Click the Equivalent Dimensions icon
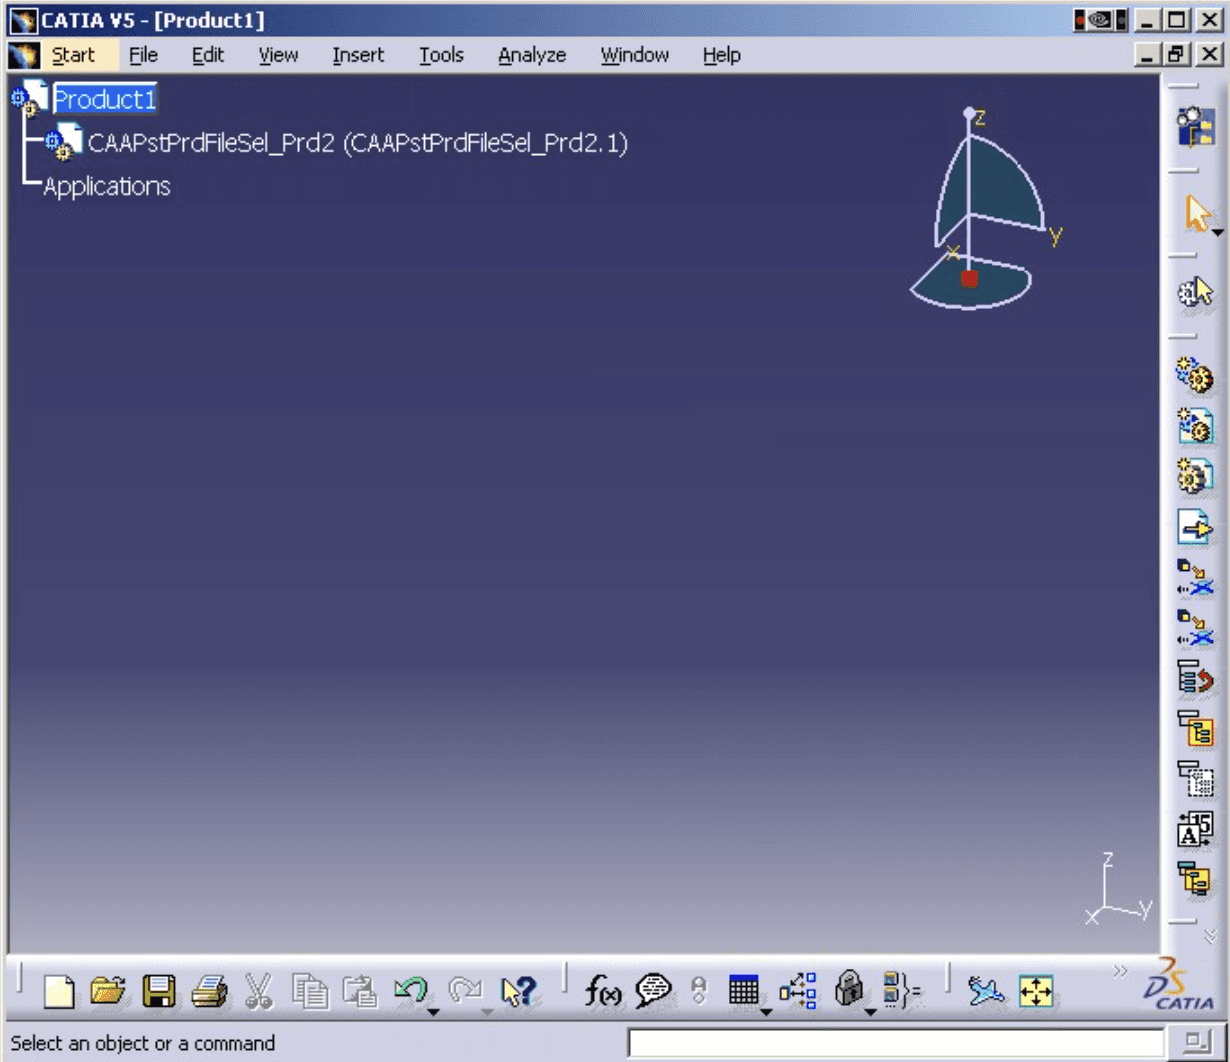The image size is (1230, 1062). click(x=903, y=991)
